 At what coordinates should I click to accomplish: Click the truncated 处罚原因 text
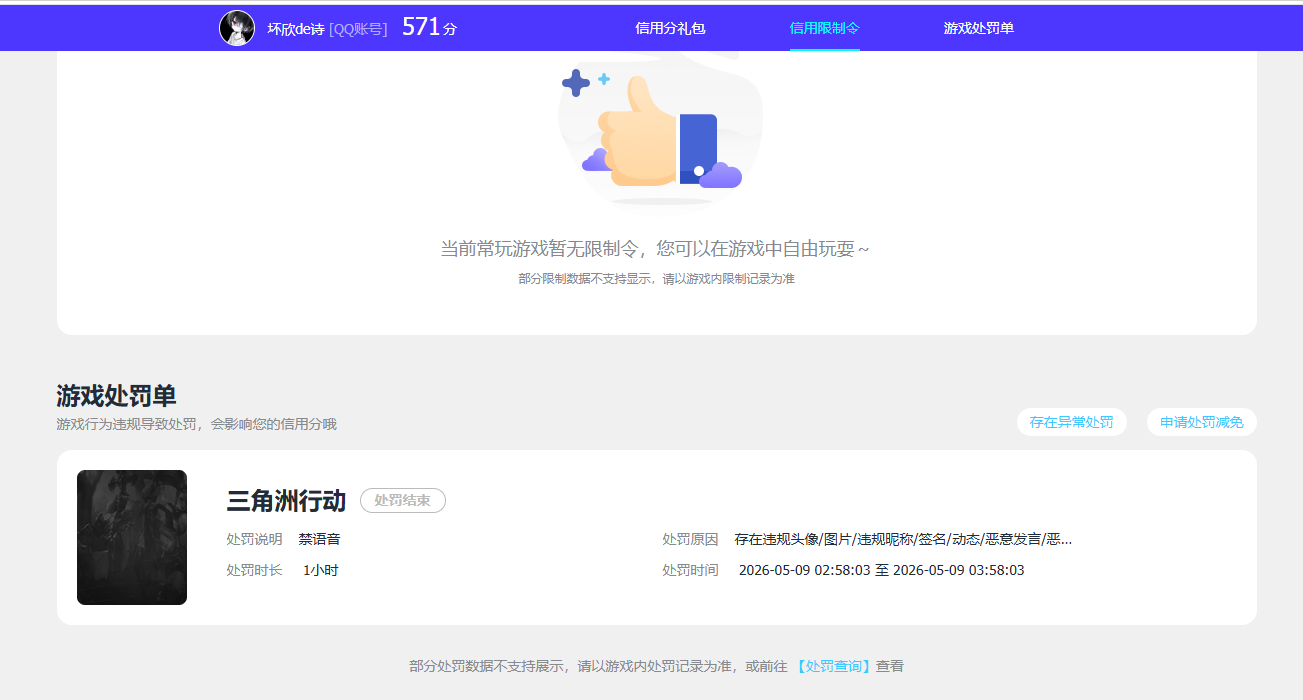tap(903, 539)
